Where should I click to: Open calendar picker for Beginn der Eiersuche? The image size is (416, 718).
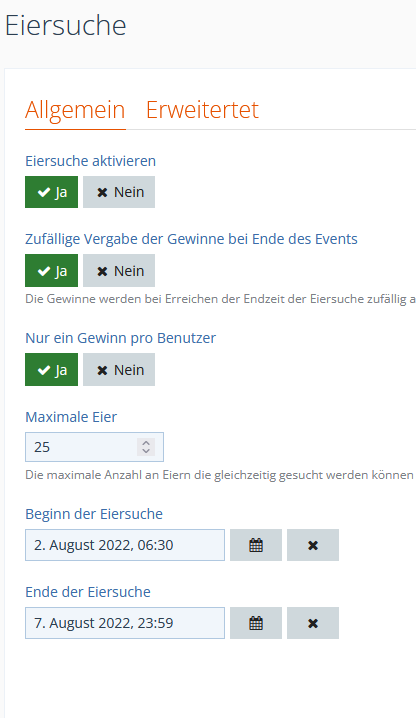tap(256, 545)
